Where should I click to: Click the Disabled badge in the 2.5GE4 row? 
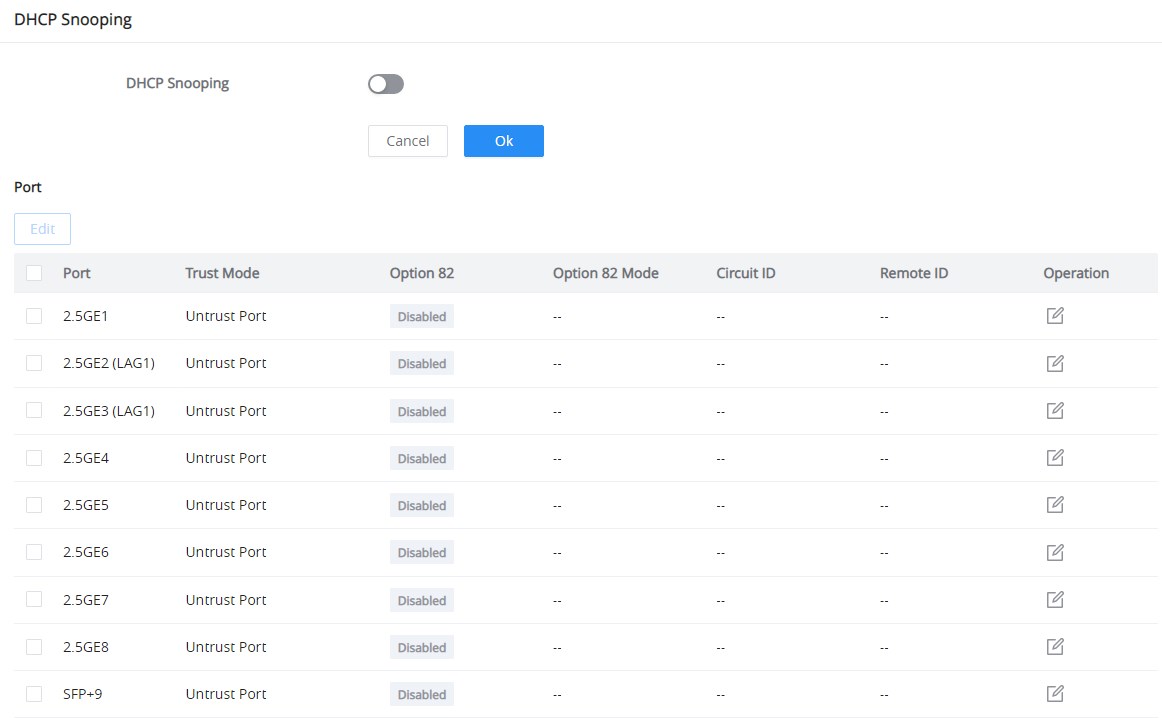point(422,459)
